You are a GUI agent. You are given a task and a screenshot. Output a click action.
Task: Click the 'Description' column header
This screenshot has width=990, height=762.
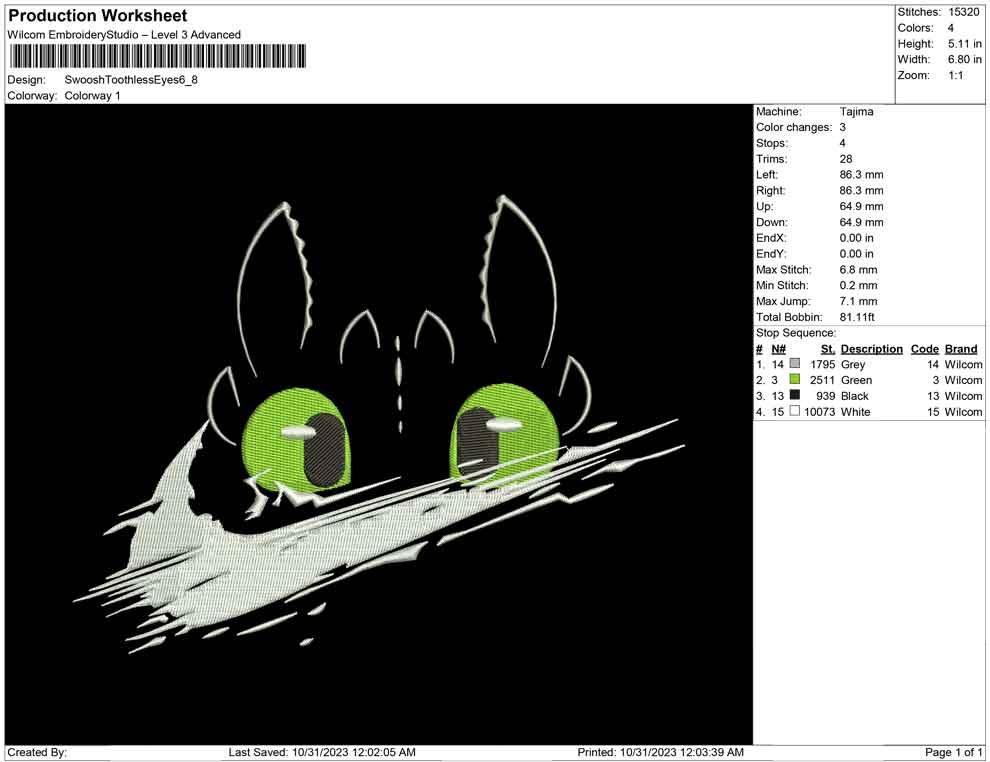871,349
